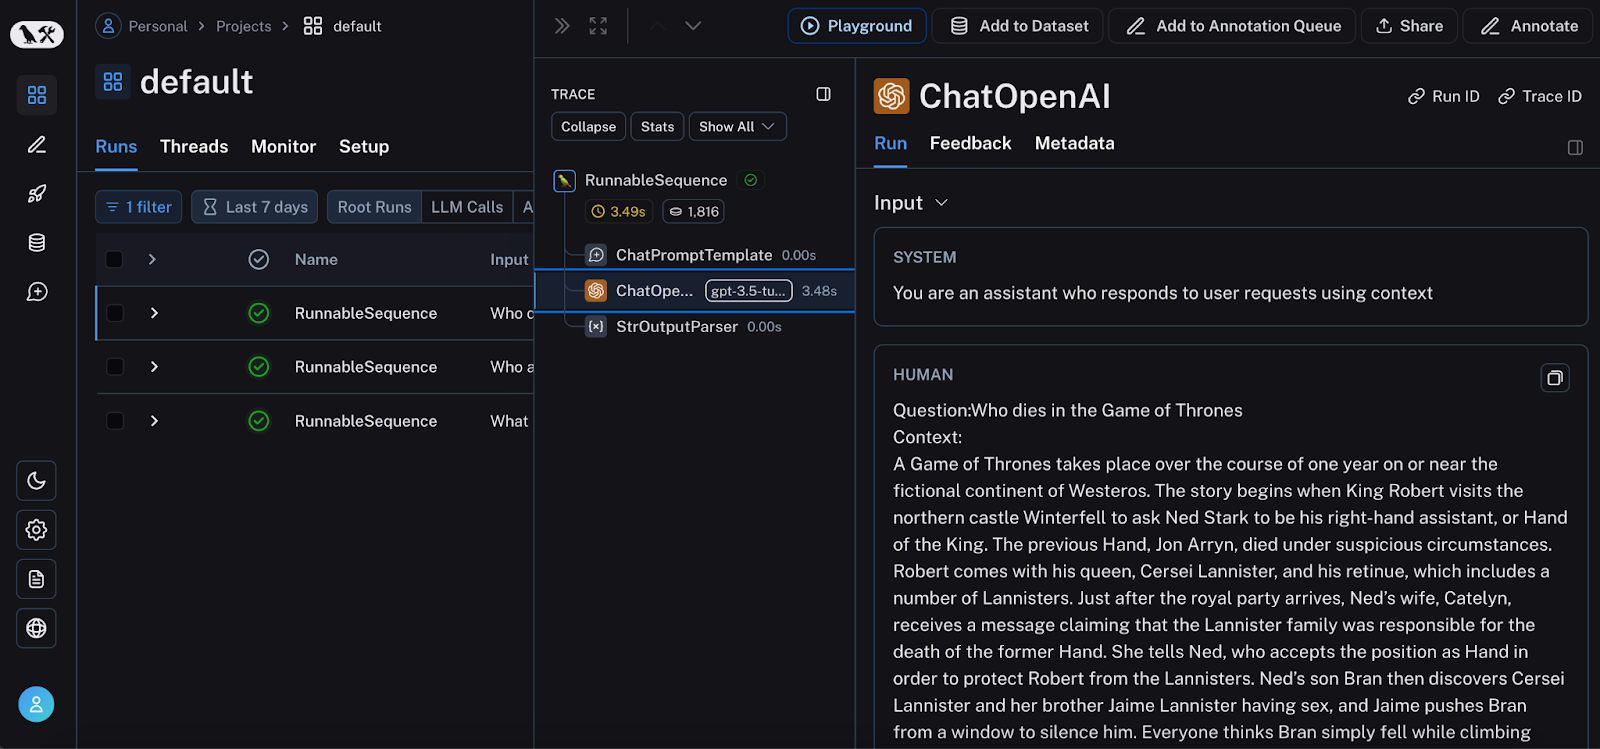Switch to the Setup tab

[364, 147]
